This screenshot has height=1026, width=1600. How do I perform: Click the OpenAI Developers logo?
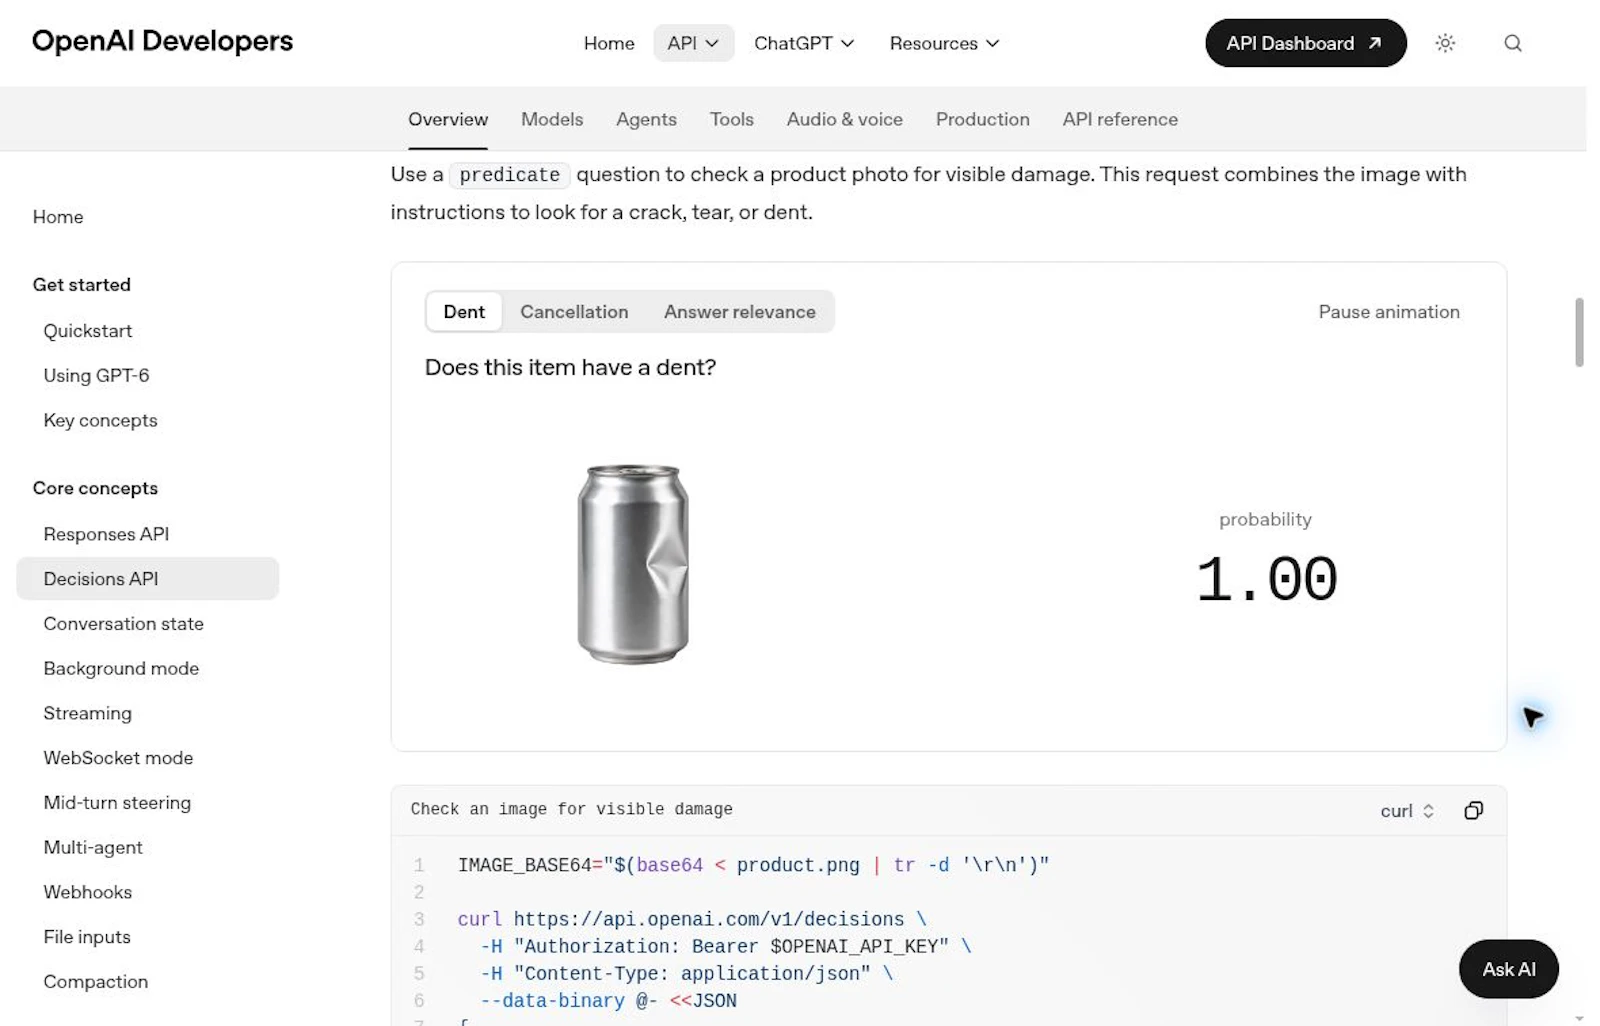pyautogui.click(x=162, y=41)
